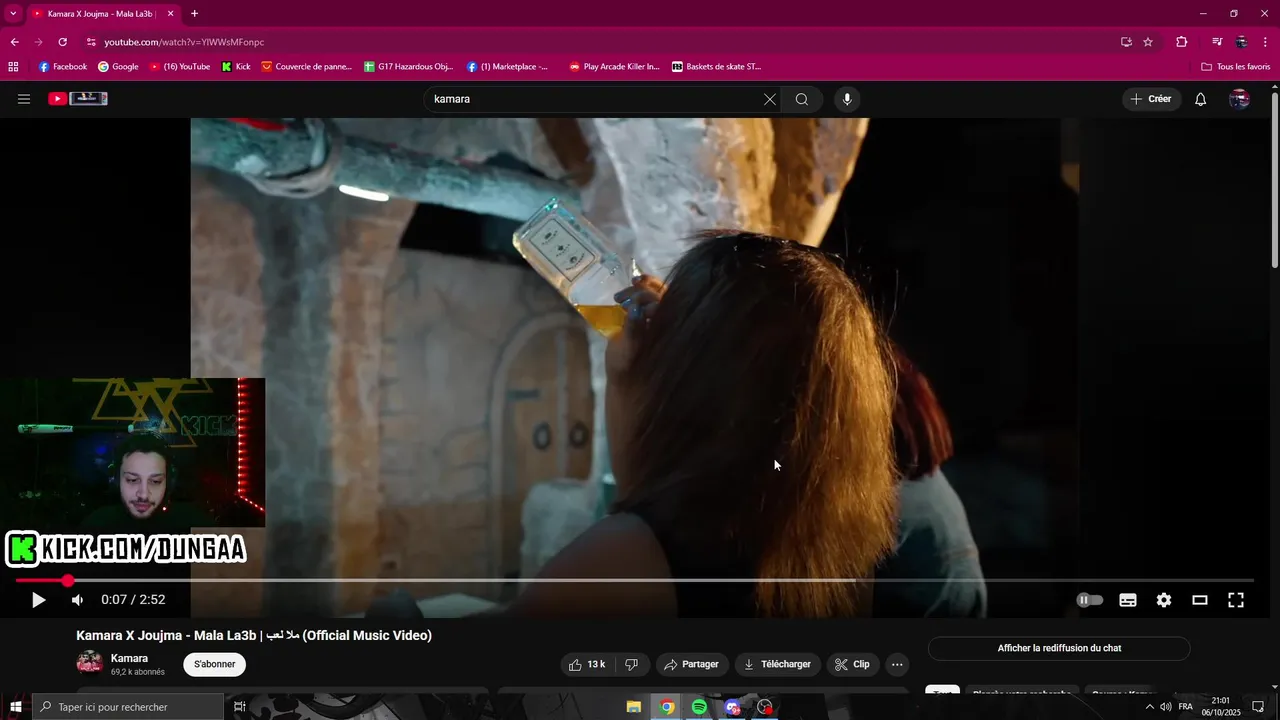Image resolution: width=1280 pixels, height=720 pixels.
Task: Open the taskbar volume control
Action: coord(1166,707)
